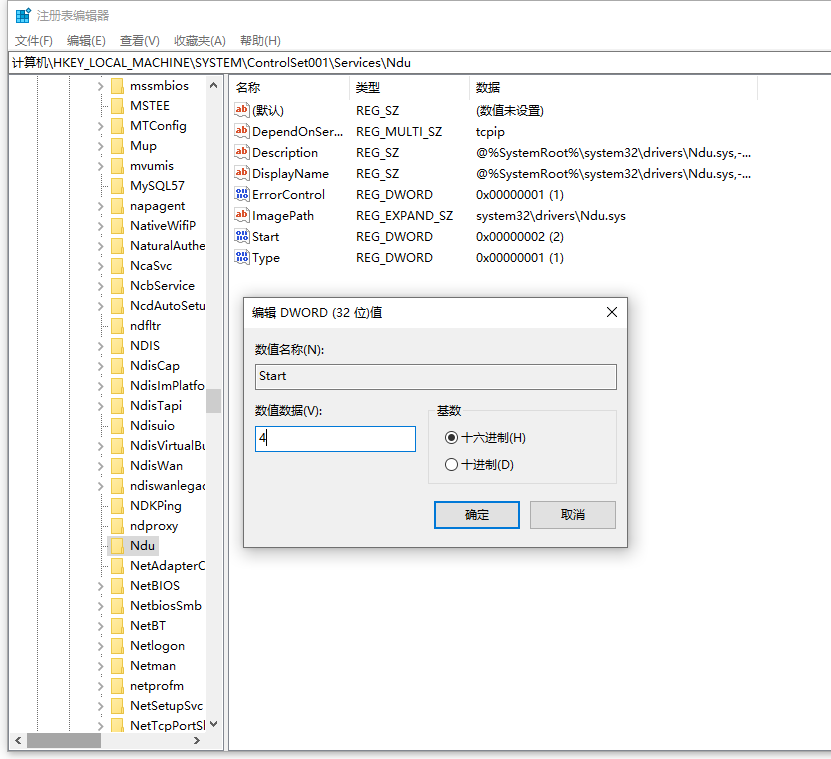831x759 pixels.
Task: Click the 数值数据 value data input field
Action: (335, 439)
